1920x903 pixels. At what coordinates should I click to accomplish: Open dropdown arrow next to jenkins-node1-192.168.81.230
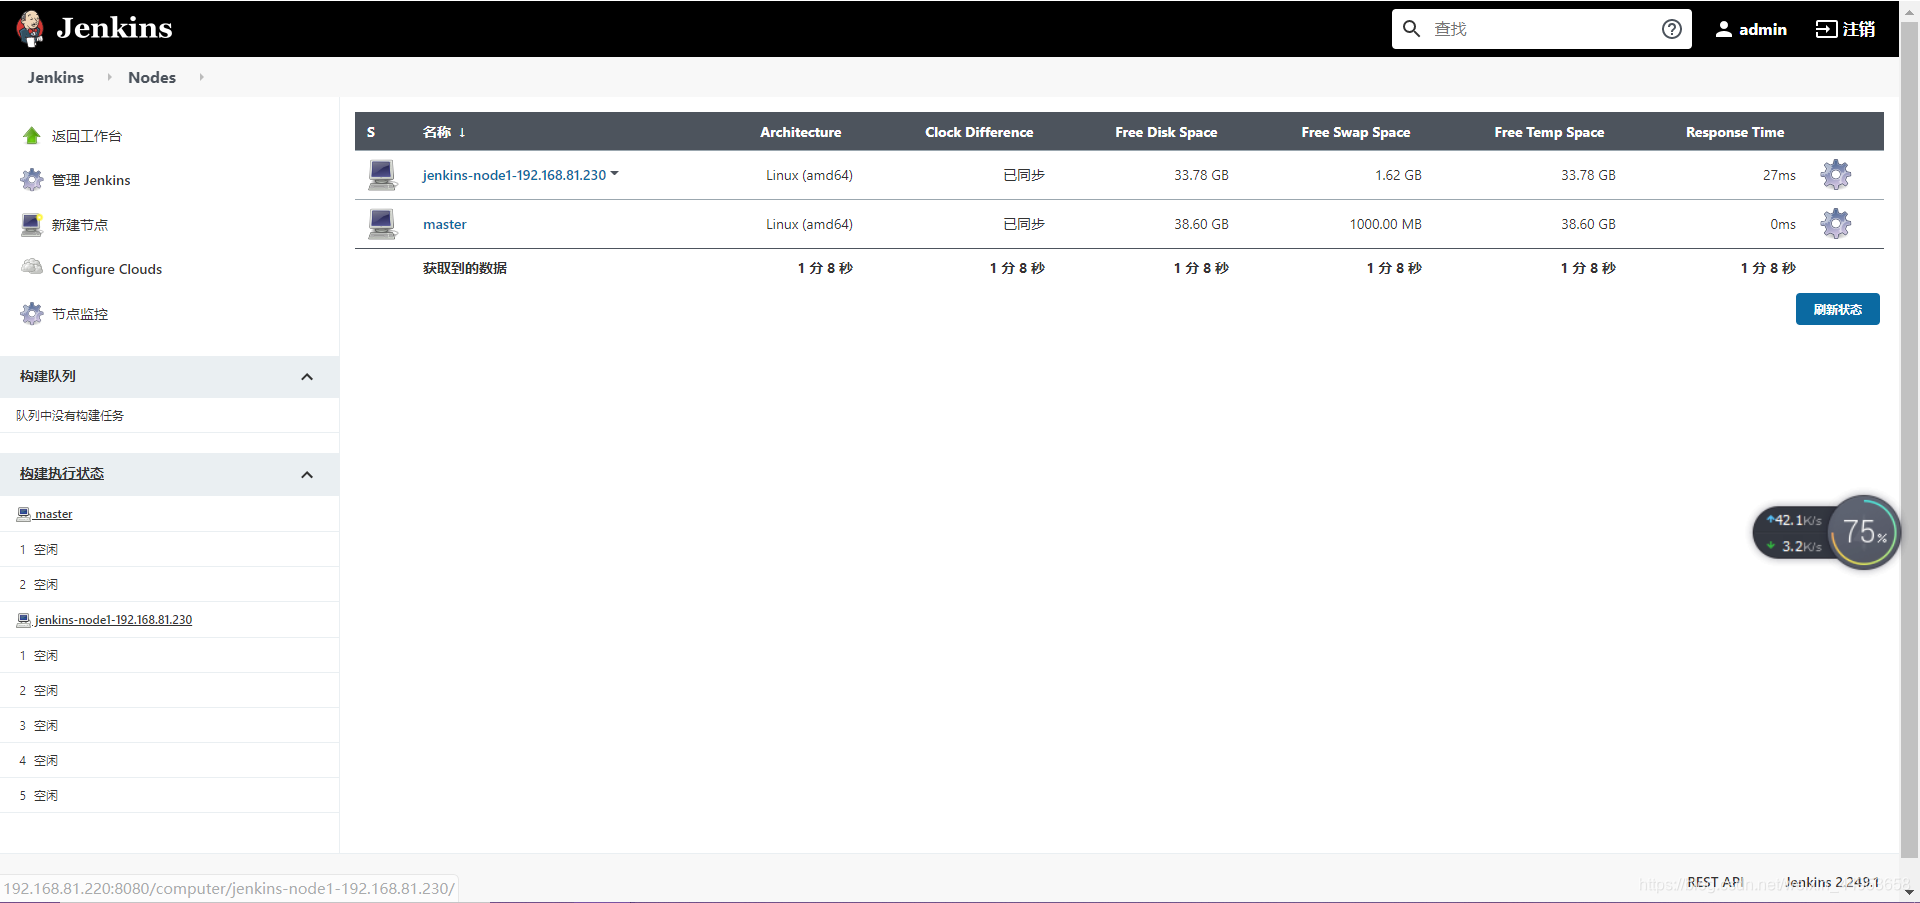(614, 174)
